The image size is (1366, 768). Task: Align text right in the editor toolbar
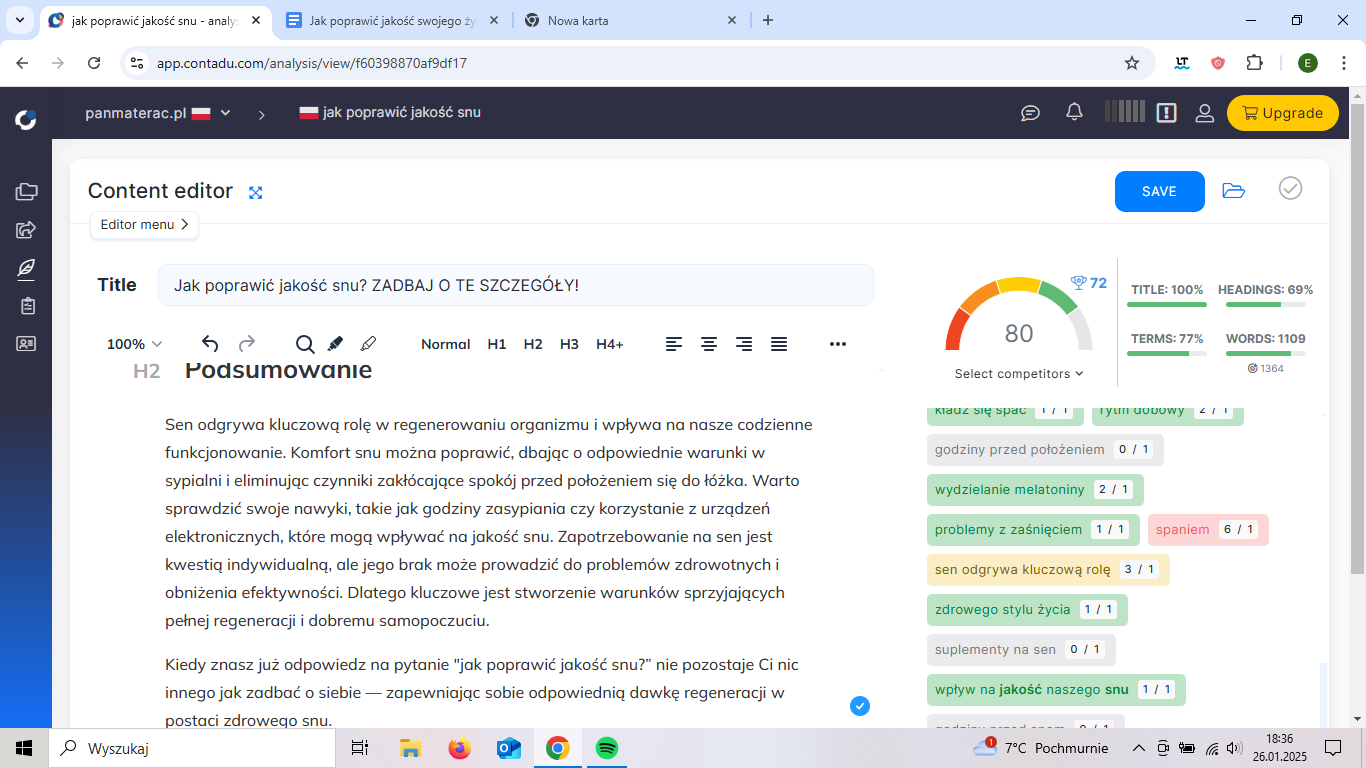click(x=744, y=344)
